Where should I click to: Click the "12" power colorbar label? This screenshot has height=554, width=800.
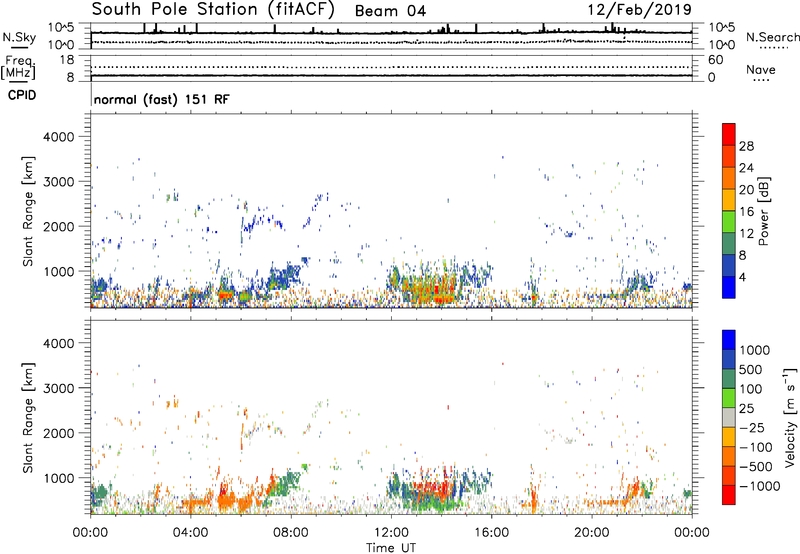click(746, 234)
